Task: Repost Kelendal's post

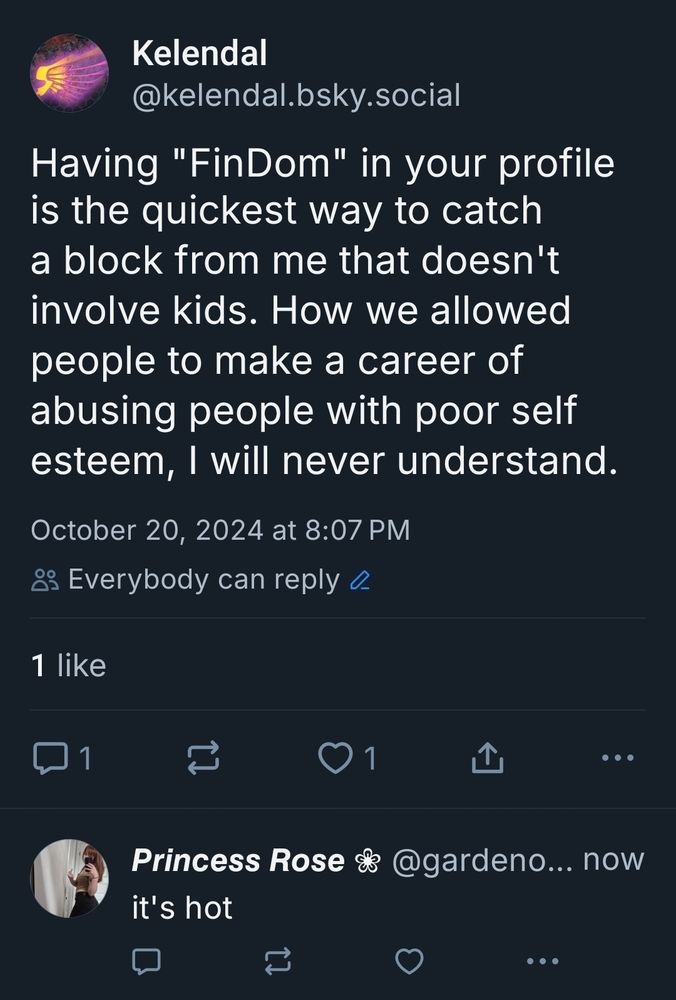Action: tap(204, 760)
